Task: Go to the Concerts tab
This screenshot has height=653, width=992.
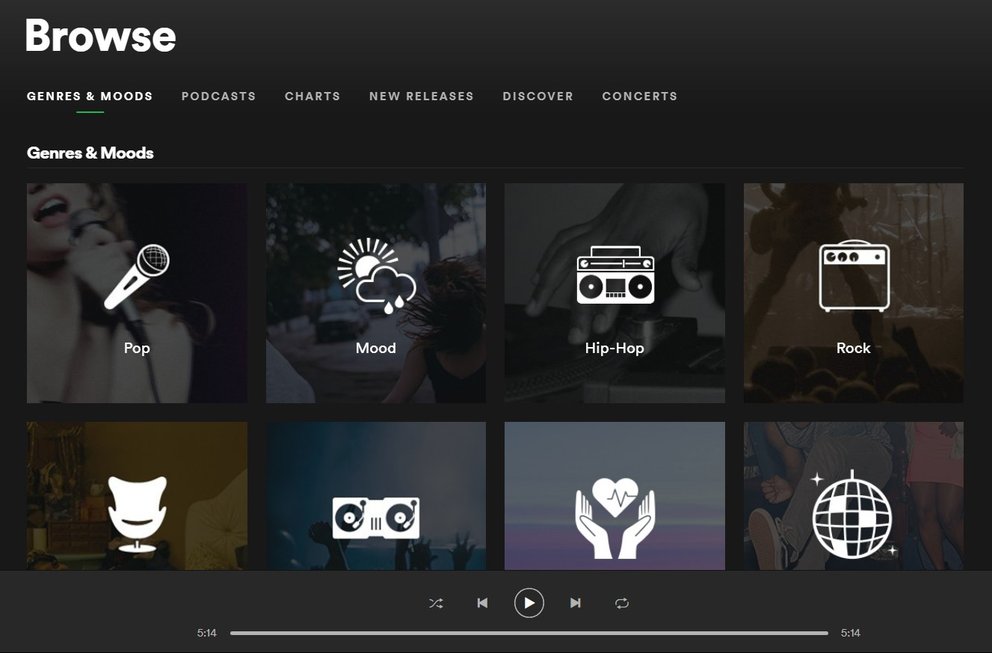Action: pos(640,96)
